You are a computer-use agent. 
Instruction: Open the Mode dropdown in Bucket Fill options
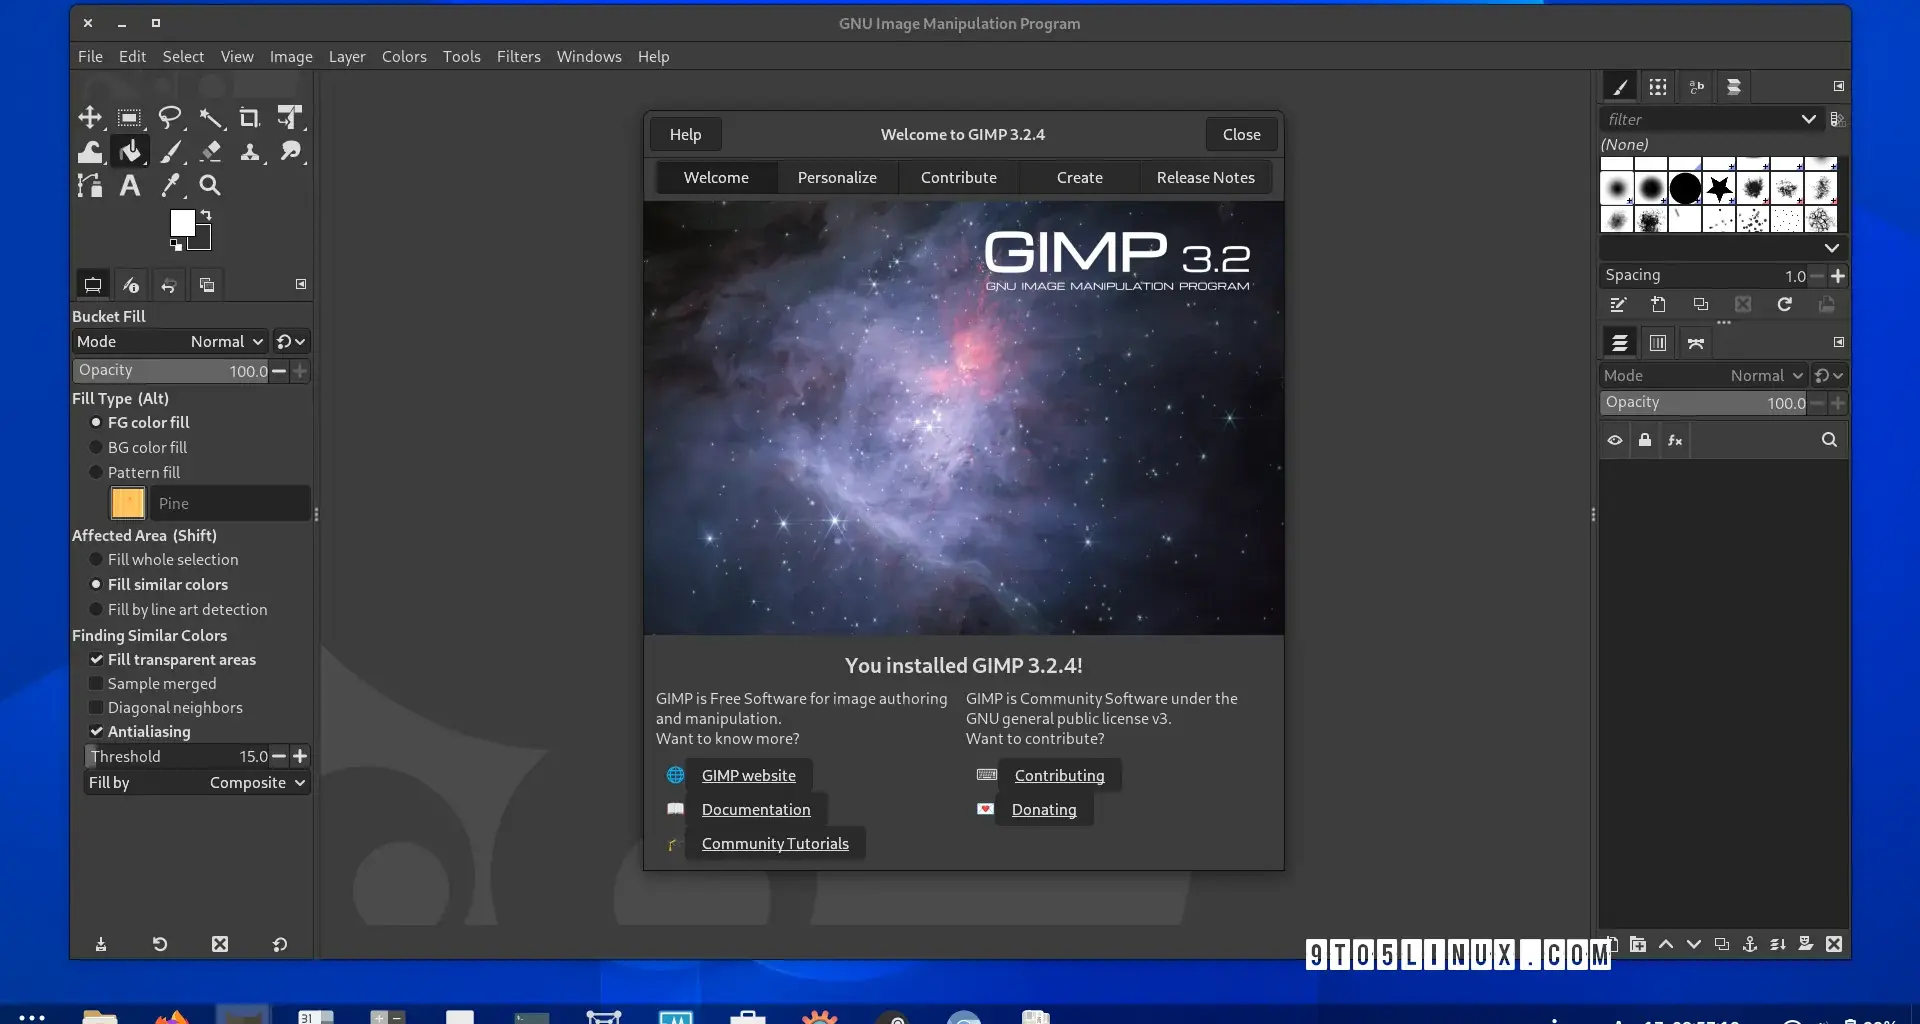224,341
